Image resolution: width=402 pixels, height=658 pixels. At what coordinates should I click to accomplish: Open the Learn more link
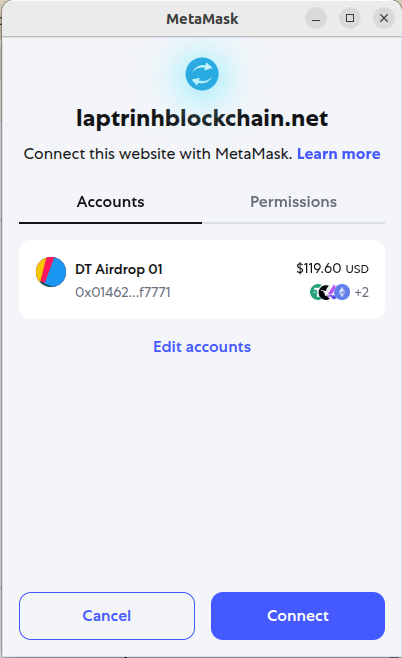click(x=339, y=154)
